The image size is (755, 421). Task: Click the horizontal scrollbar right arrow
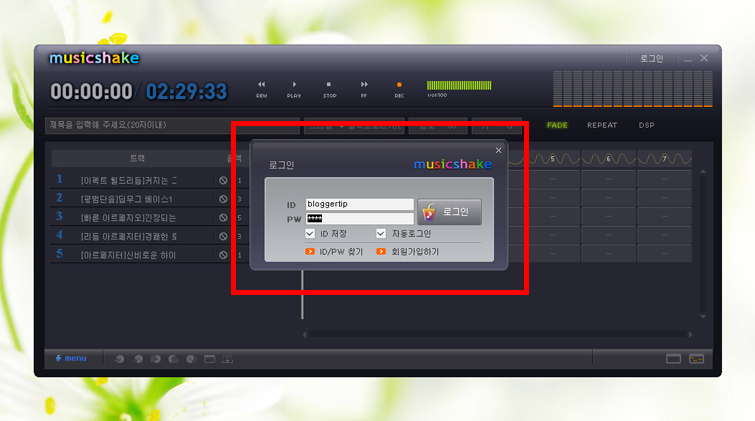point(690,334)
